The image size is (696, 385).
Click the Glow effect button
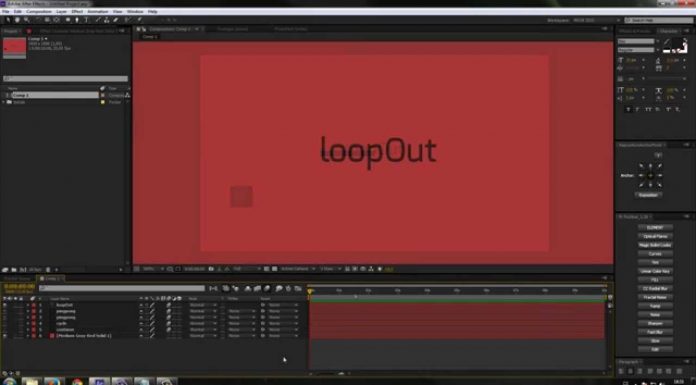pyautogui.click(x=655, y=341)
